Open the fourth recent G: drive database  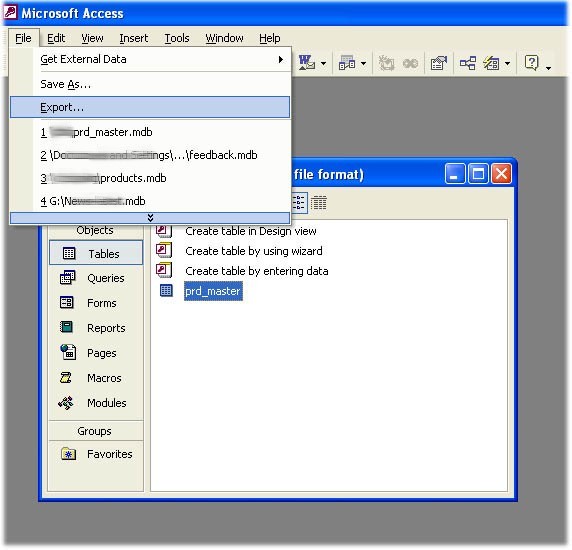[x=150, y=201]
